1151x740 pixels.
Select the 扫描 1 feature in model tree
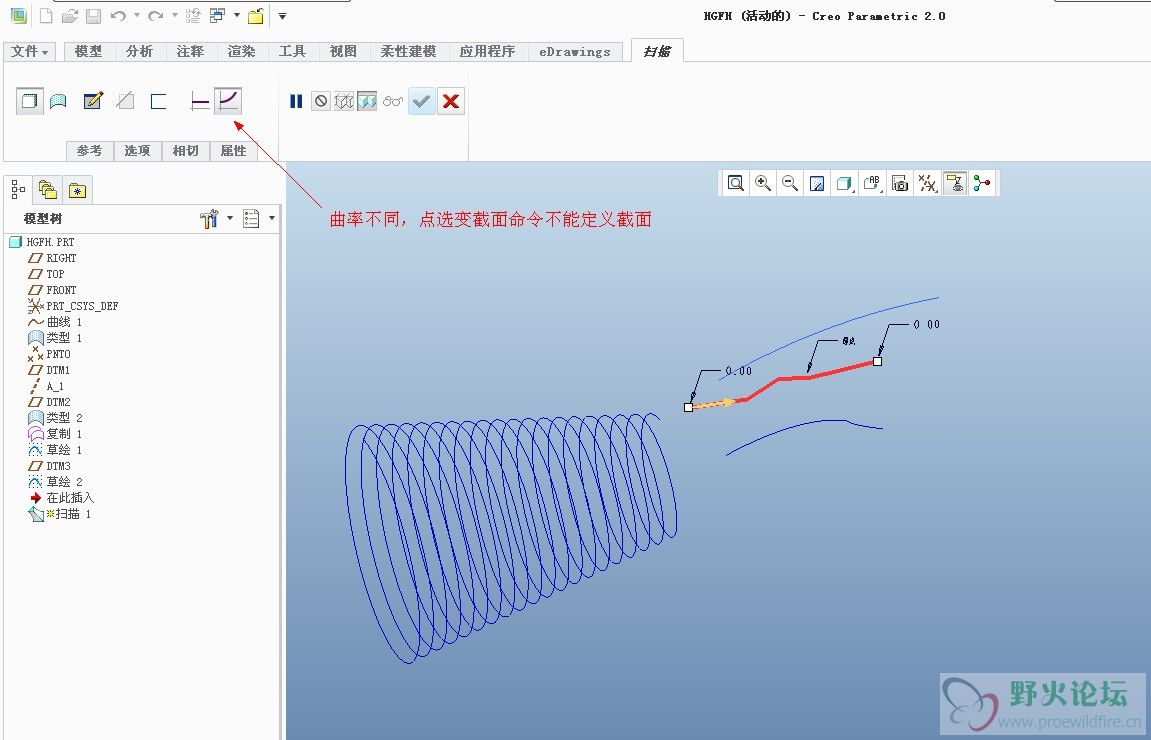(59, 514)
